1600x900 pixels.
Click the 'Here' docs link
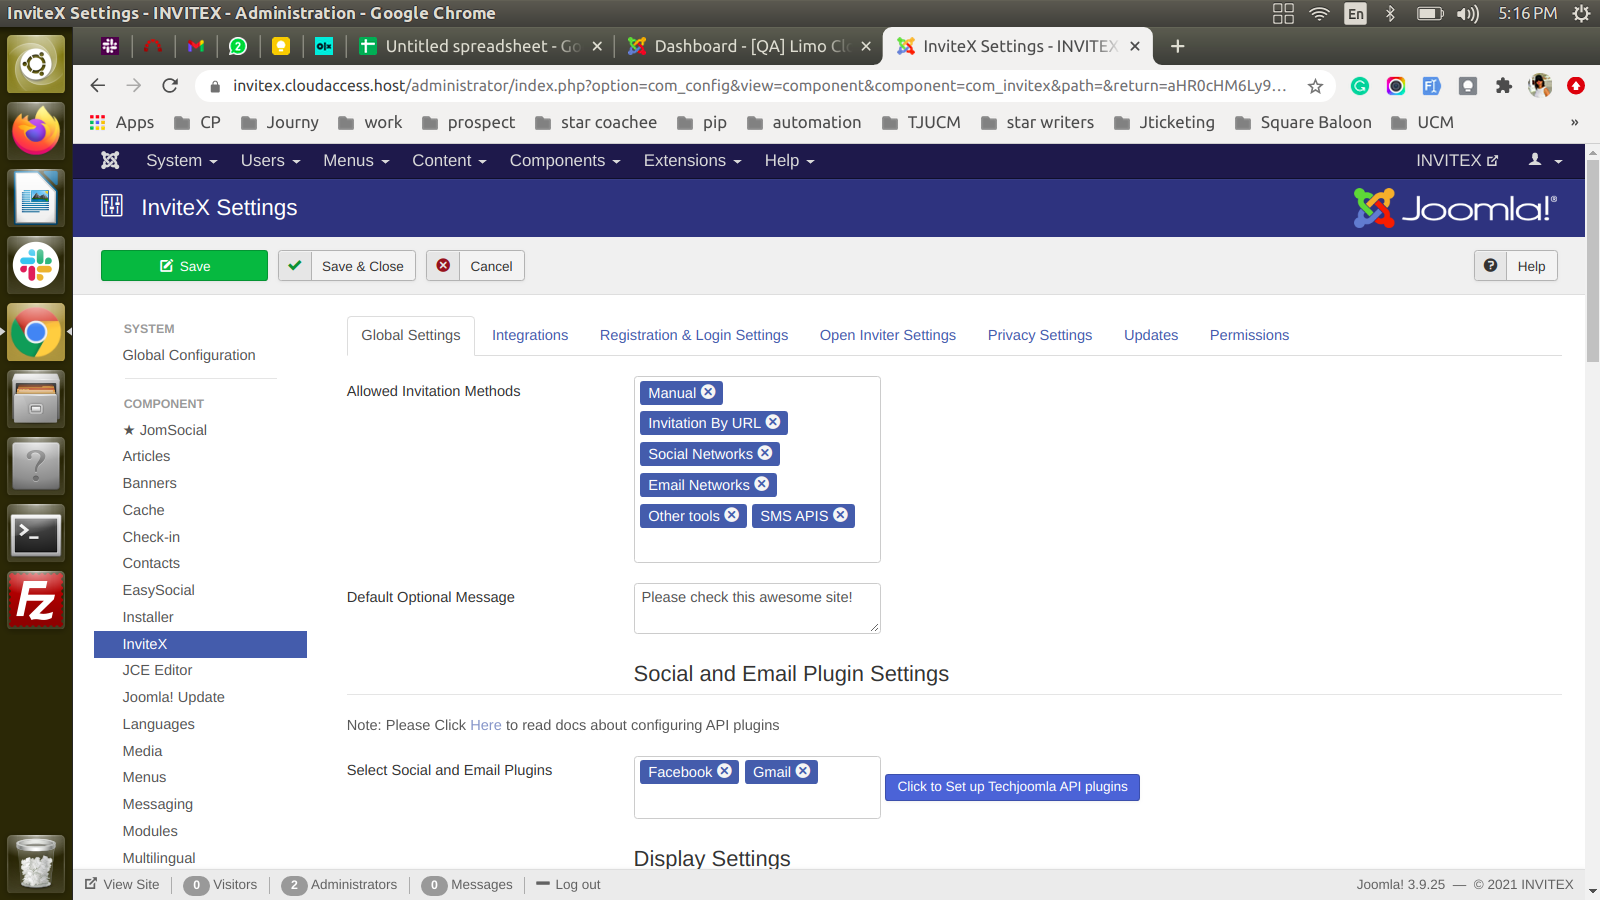(485, 725)
